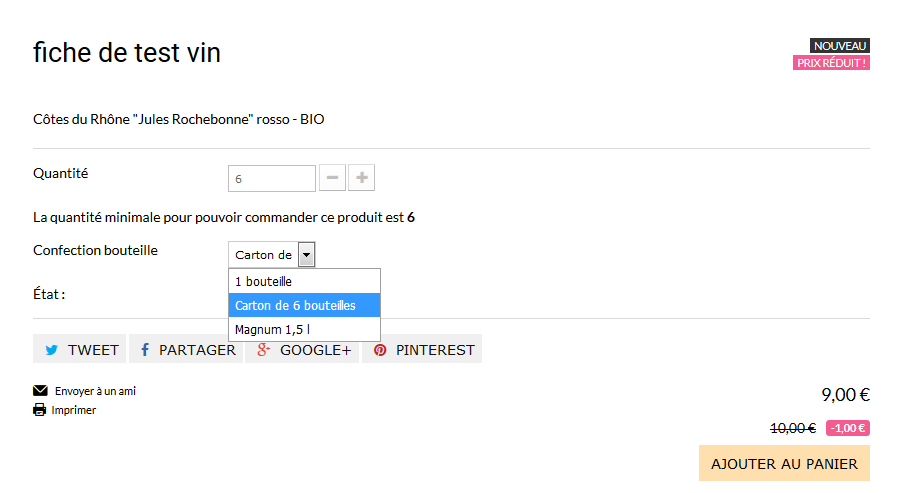The height and width of the screenshot is (493, 903).
Task: Click the envelope icon for Envoyer
Action: coord(40,390)
